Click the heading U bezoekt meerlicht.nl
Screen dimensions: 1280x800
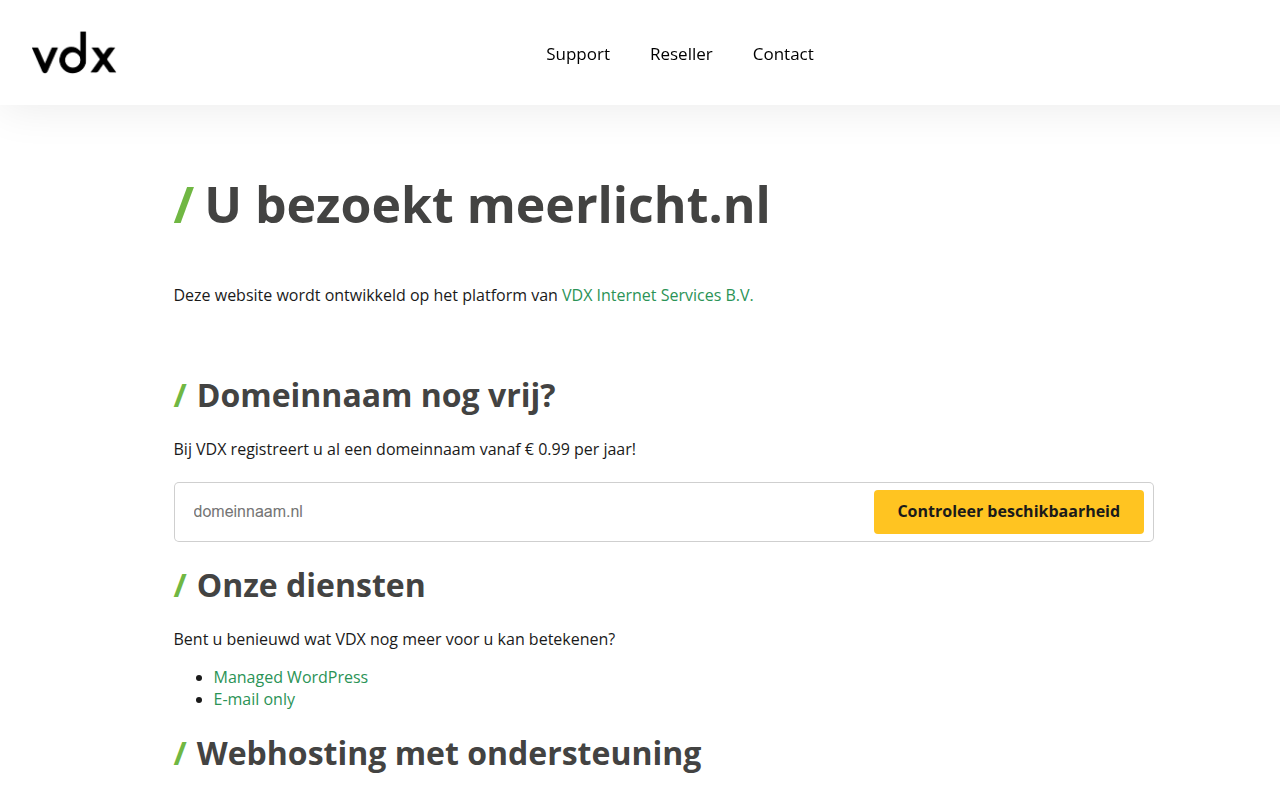pyautogui.click(x=472, y=205)
